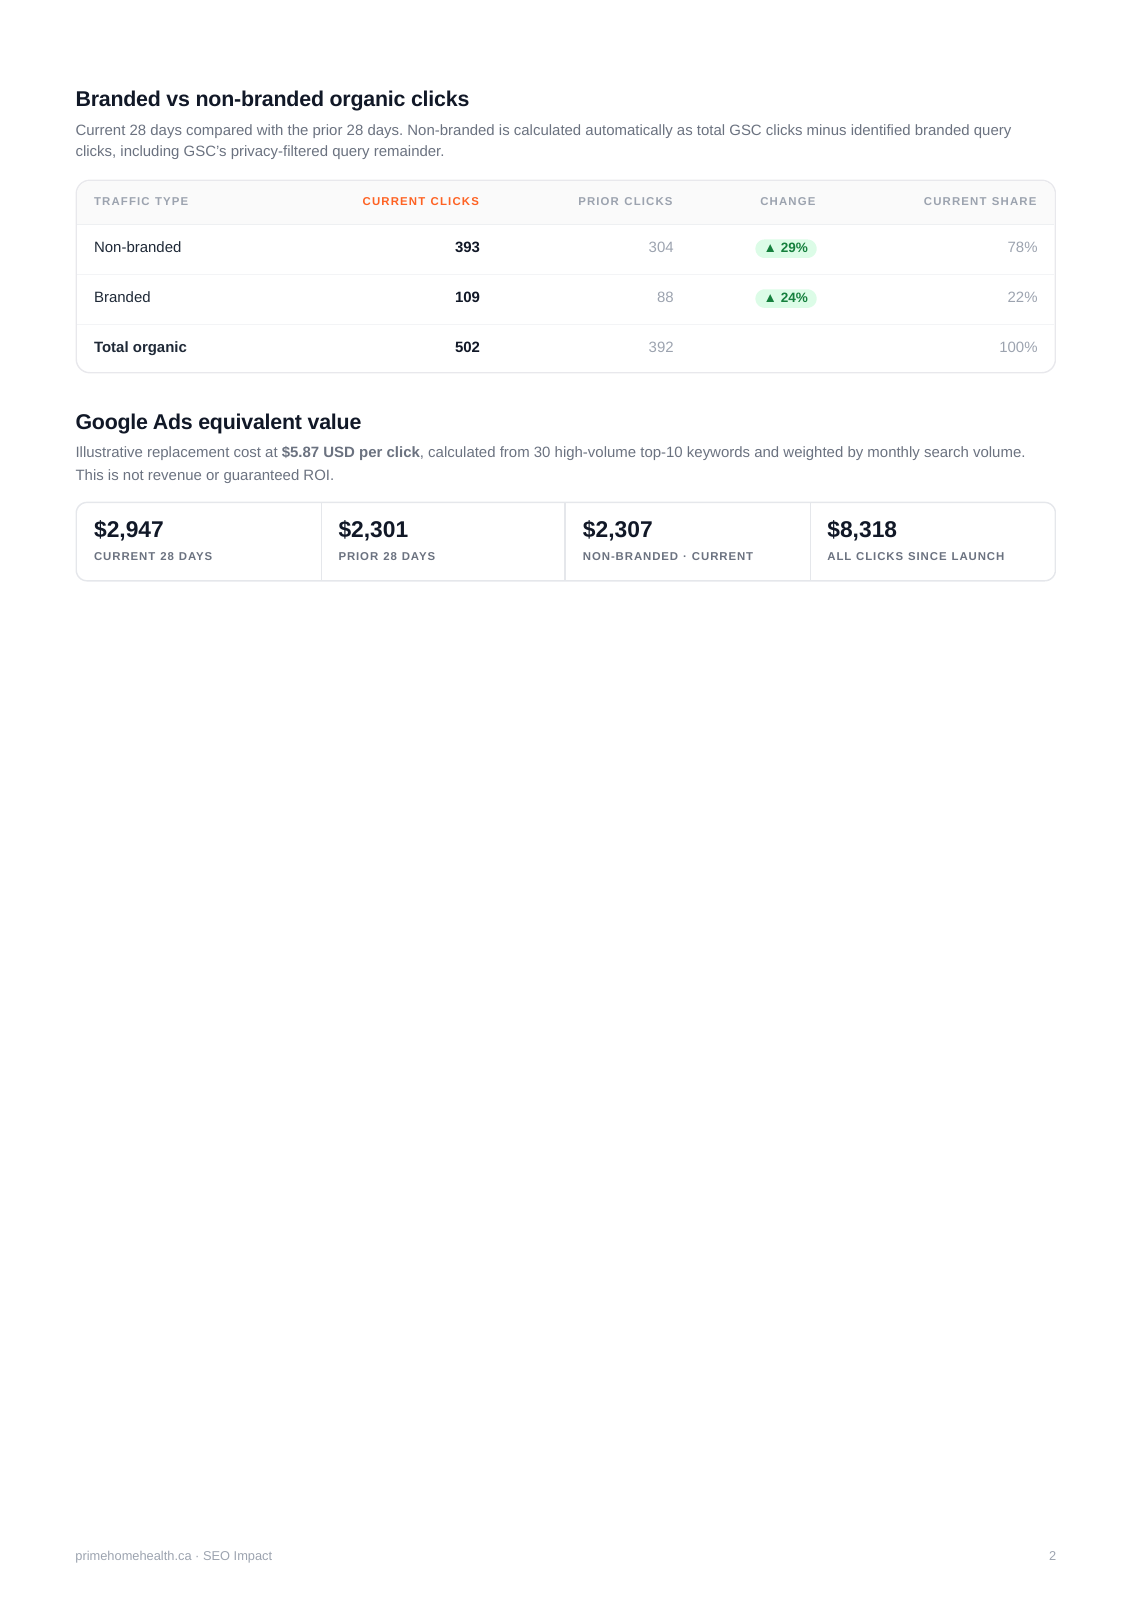Click the Branded prior clicks value 88
Image resolution: width=1131 pixels, height=1600 pixels.
pos(665,297)
